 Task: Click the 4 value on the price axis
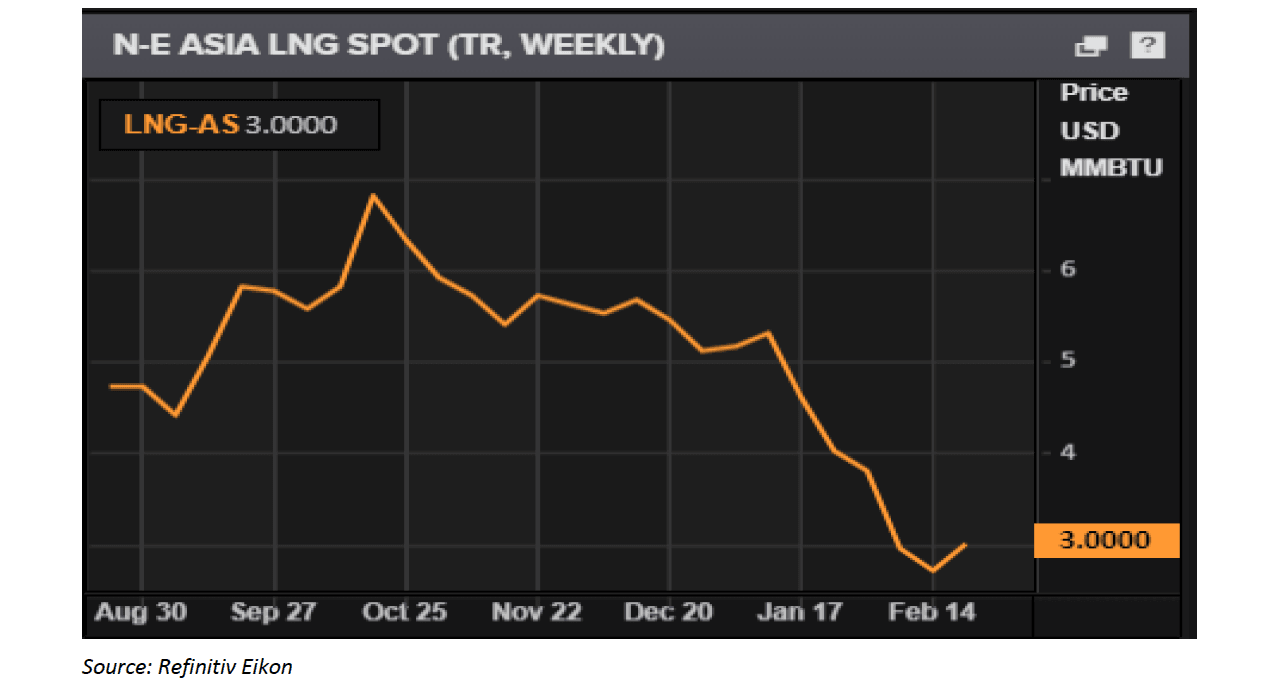click(1068, 452)
